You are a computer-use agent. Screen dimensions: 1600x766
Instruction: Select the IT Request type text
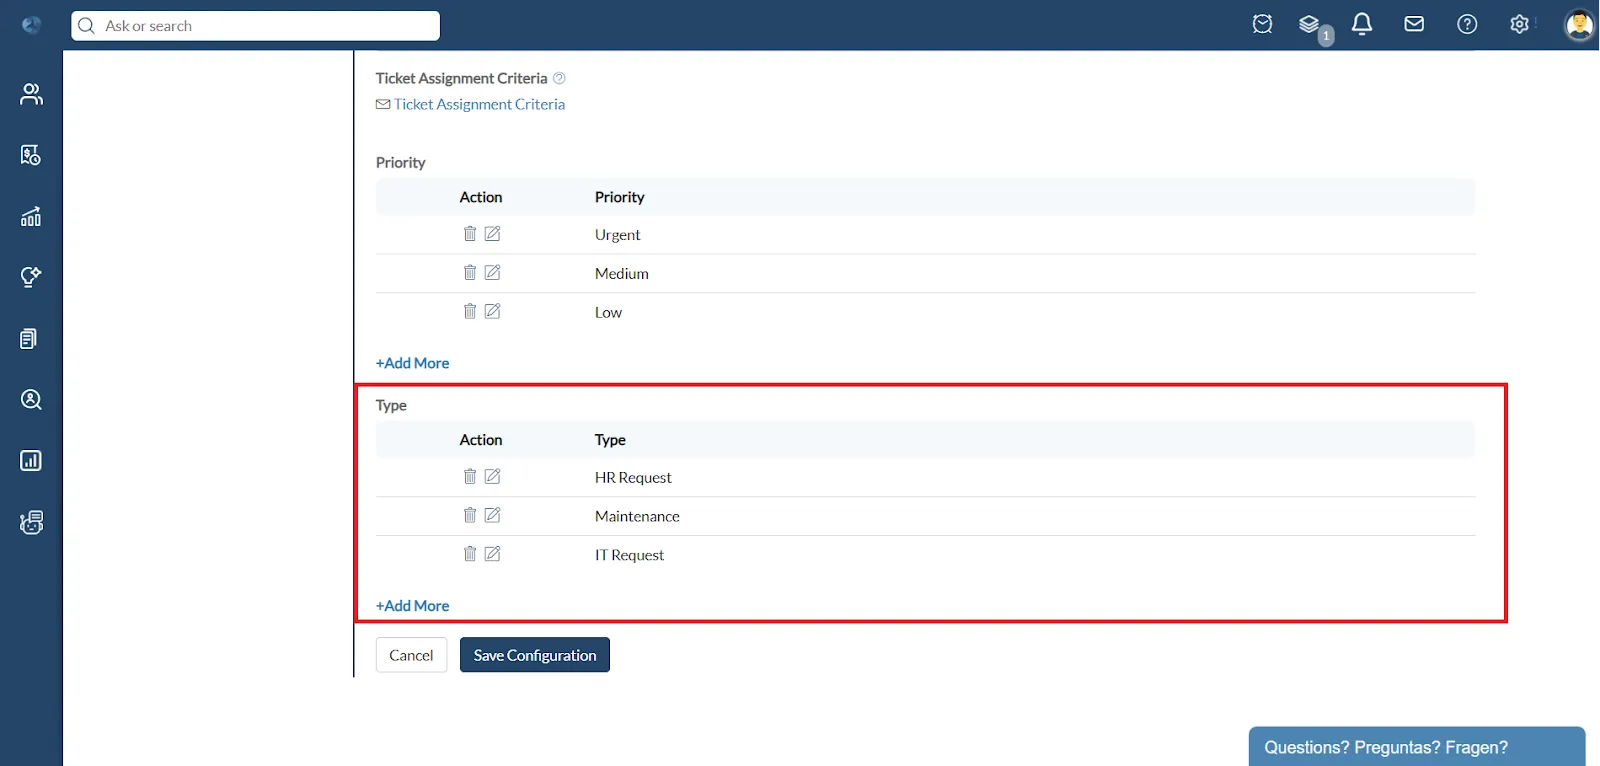point(629,555)
